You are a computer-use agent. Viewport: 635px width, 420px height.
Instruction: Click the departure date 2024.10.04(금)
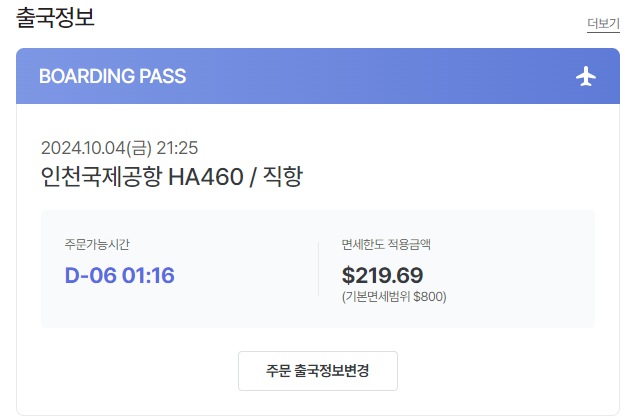[96, 148]
